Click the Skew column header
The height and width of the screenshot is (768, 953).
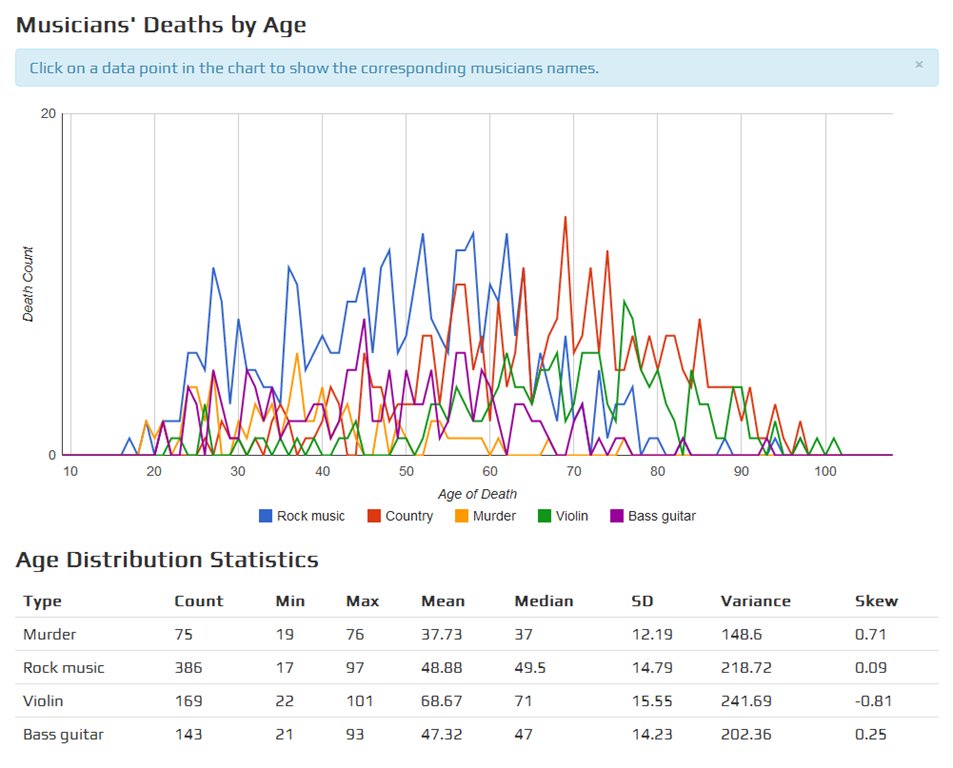pos(876,601)
